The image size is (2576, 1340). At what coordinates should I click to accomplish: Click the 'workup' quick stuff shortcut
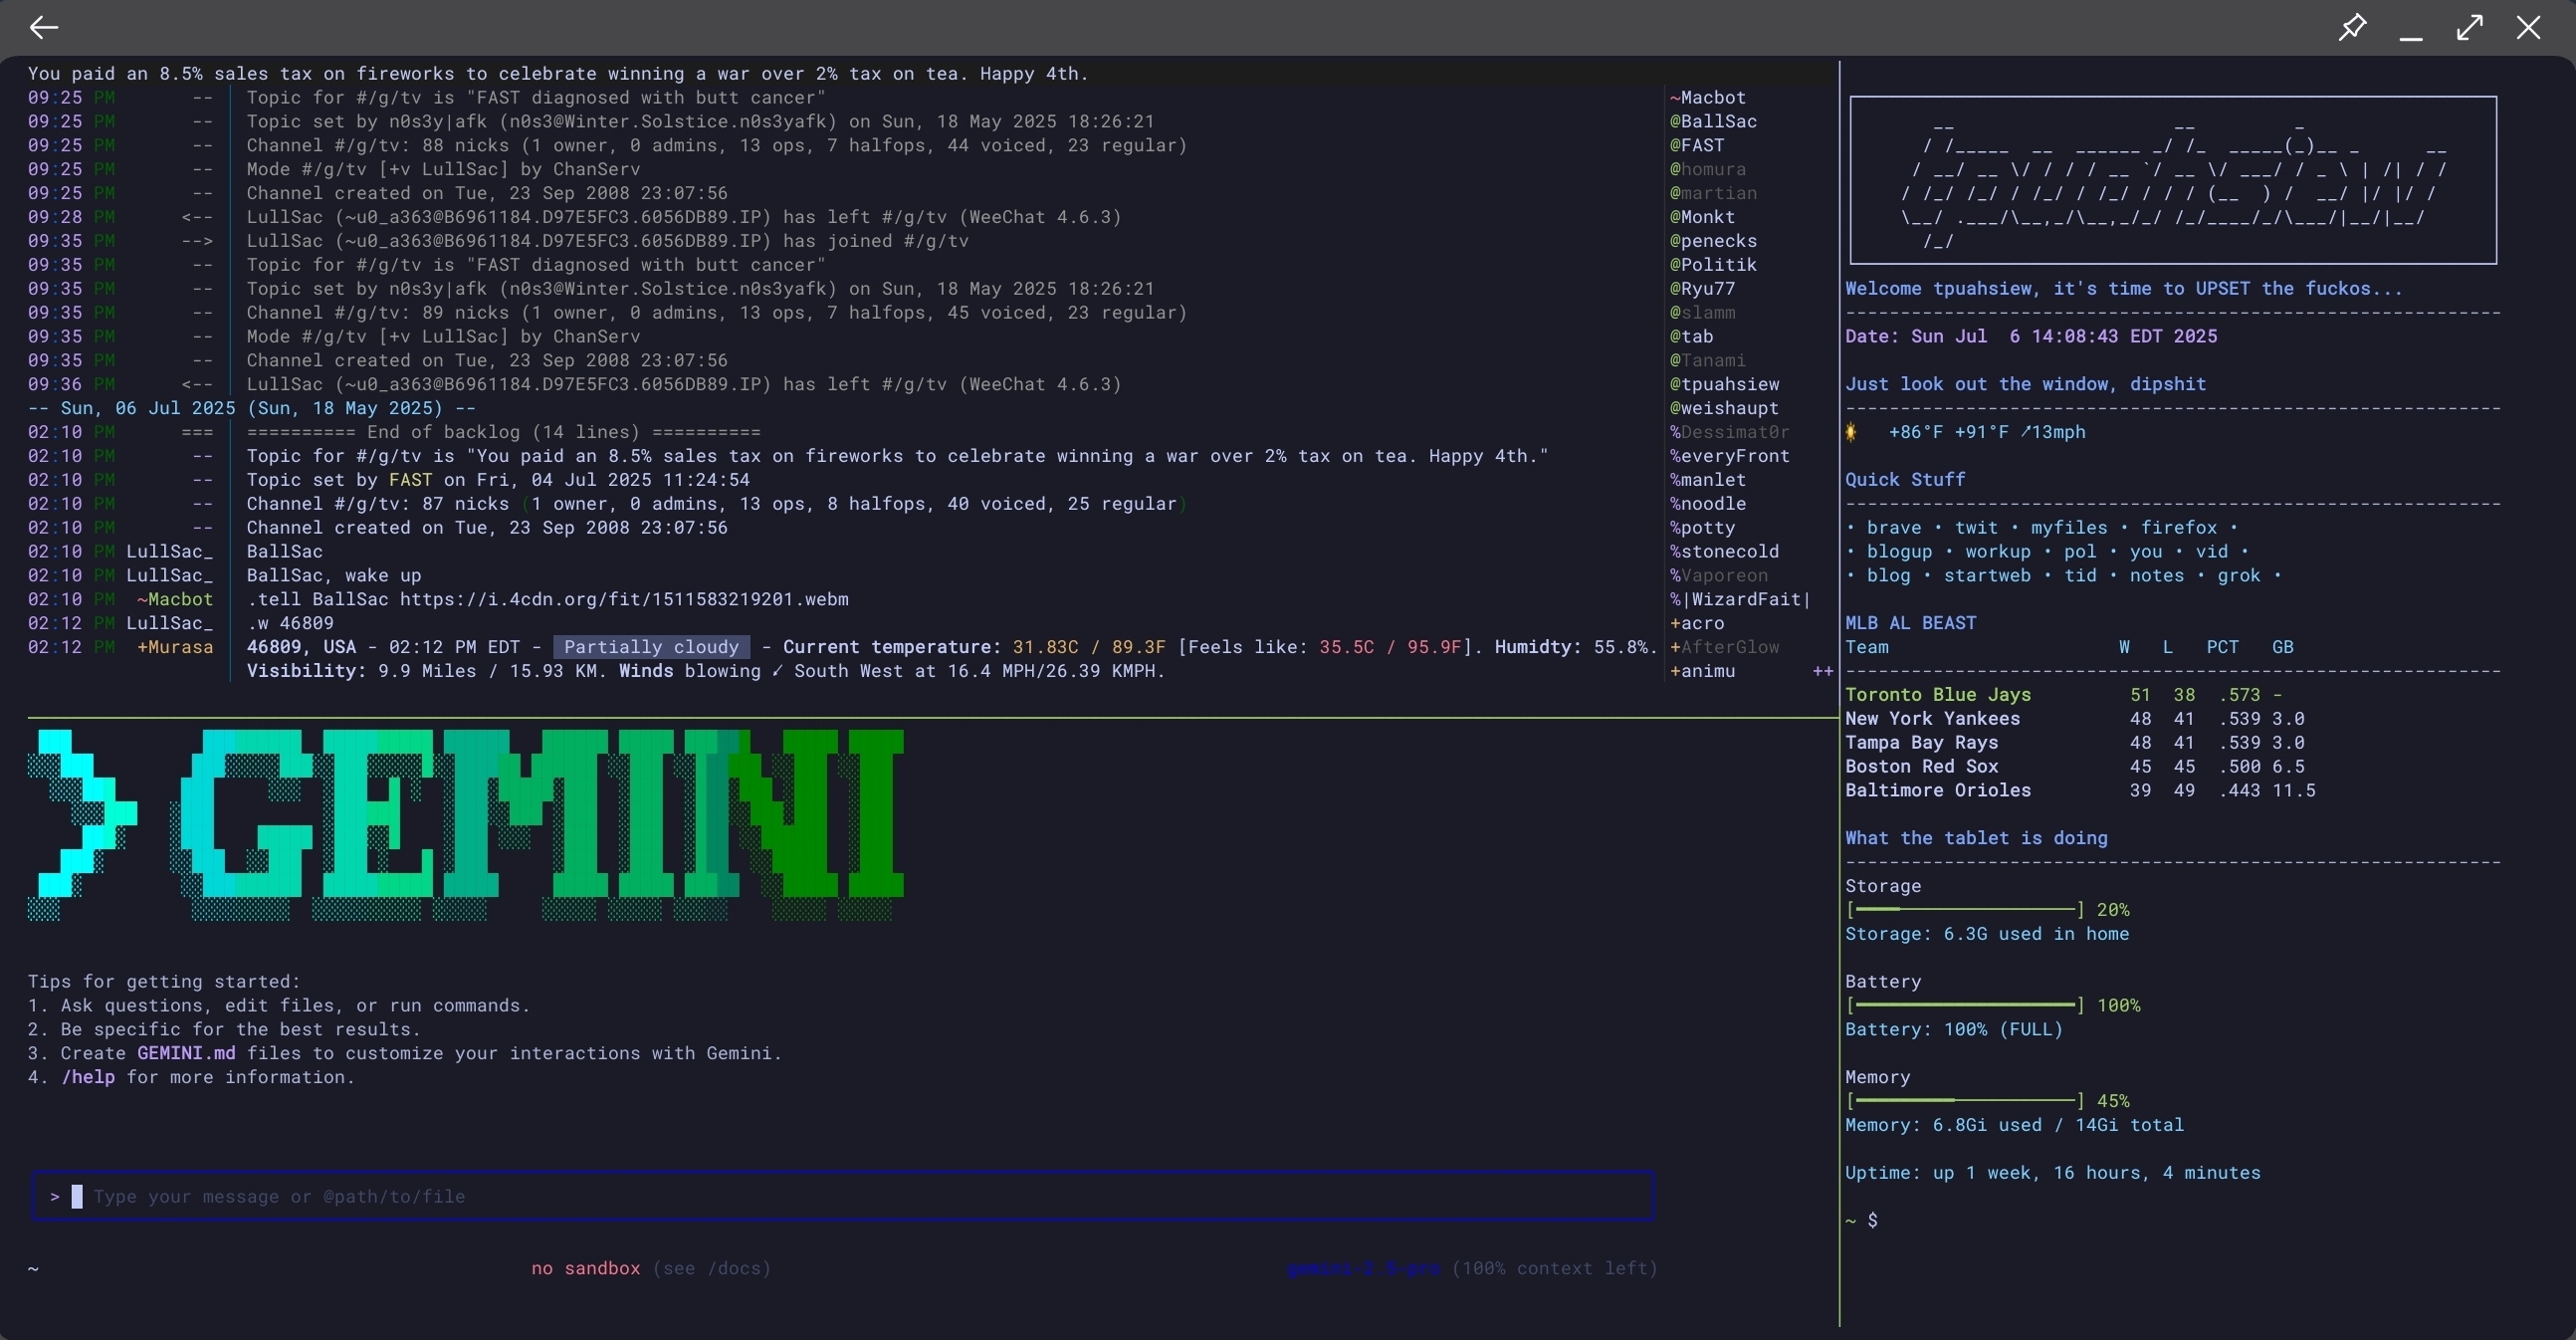click(x=1998, y=552)
